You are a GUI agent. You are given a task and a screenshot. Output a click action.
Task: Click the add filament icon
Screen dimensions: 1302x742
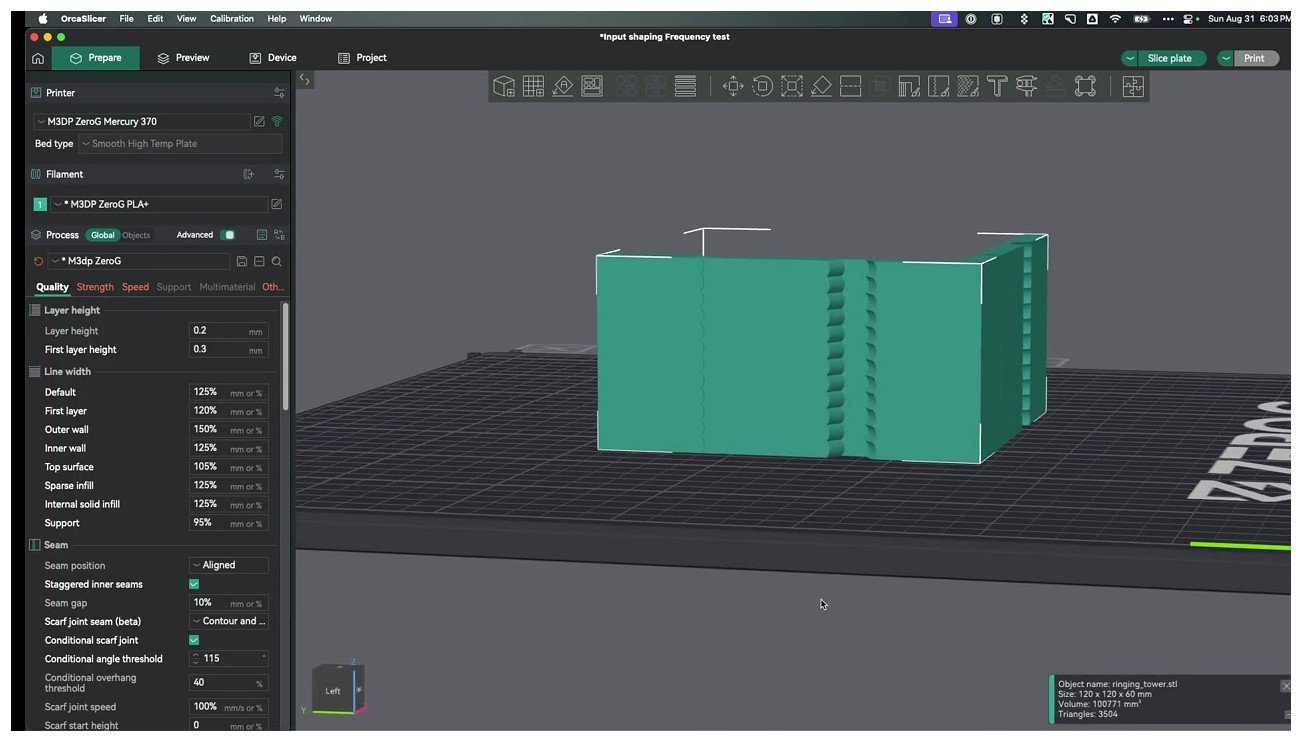pyautogui.click(x=249, y=174)
